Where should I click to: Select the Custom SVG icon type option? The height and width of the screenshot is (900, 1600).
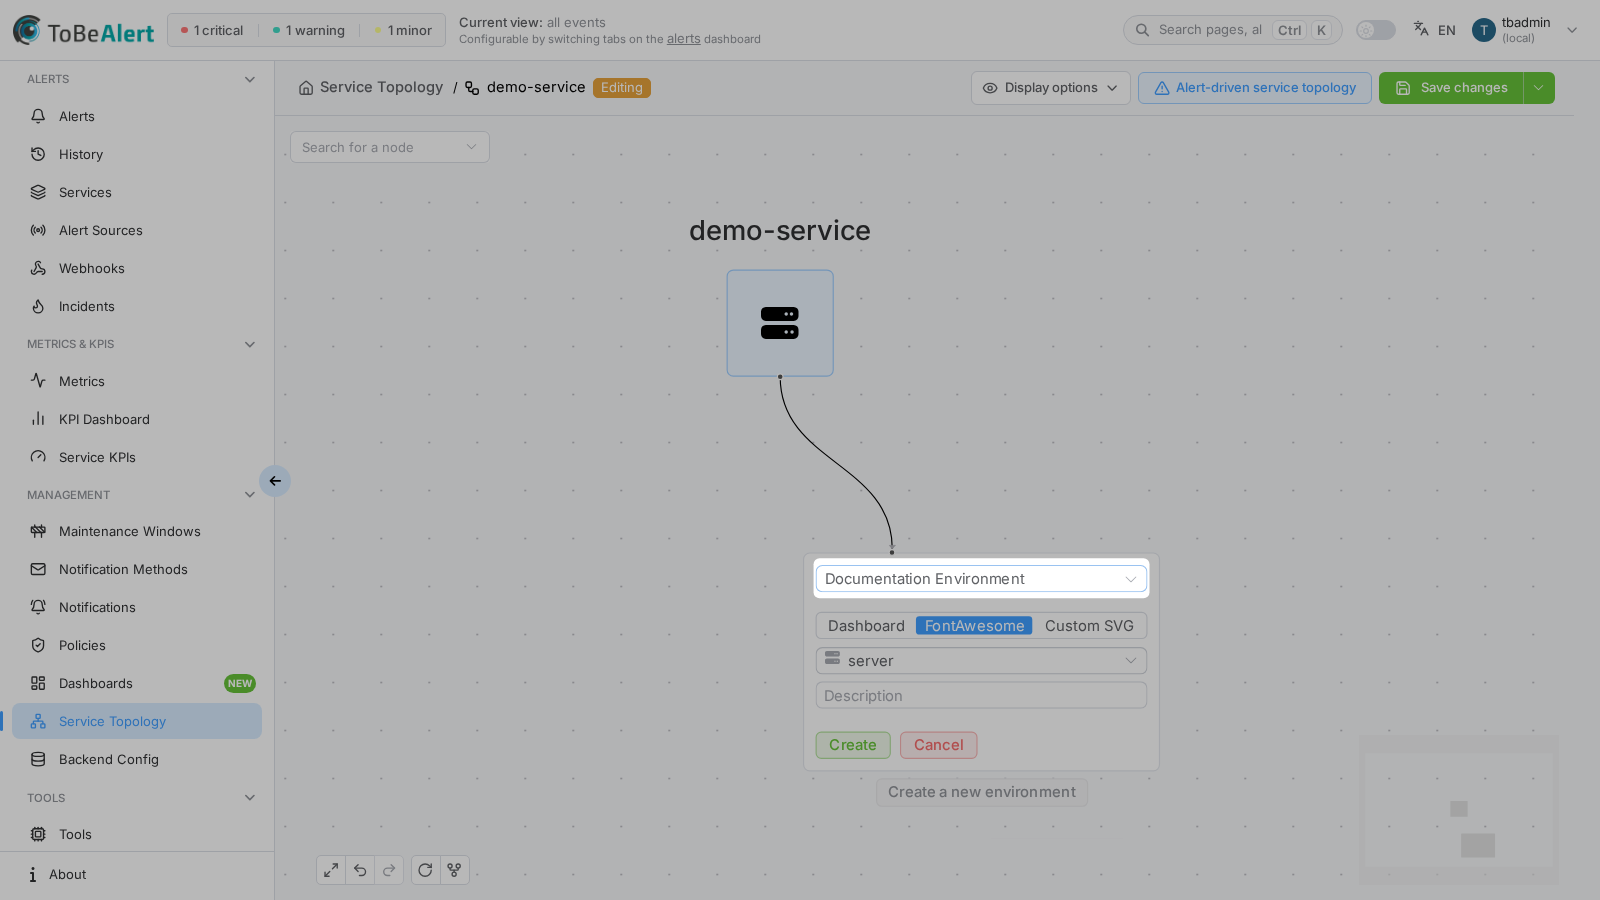click(1089, 626)
